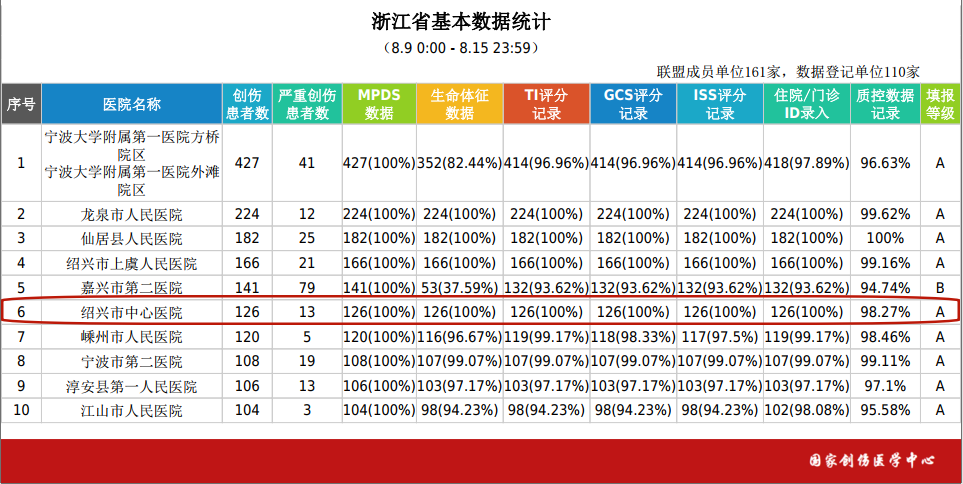Click the 116(96.67%) vital signs cell

point(459,337)
